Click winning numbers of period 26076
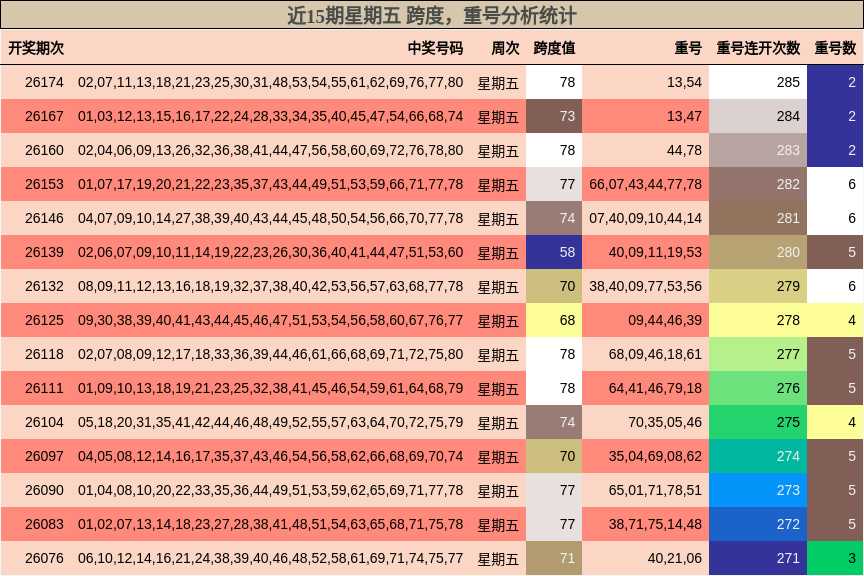This screenshot has height=576, width=864. (x=270, y=558)
